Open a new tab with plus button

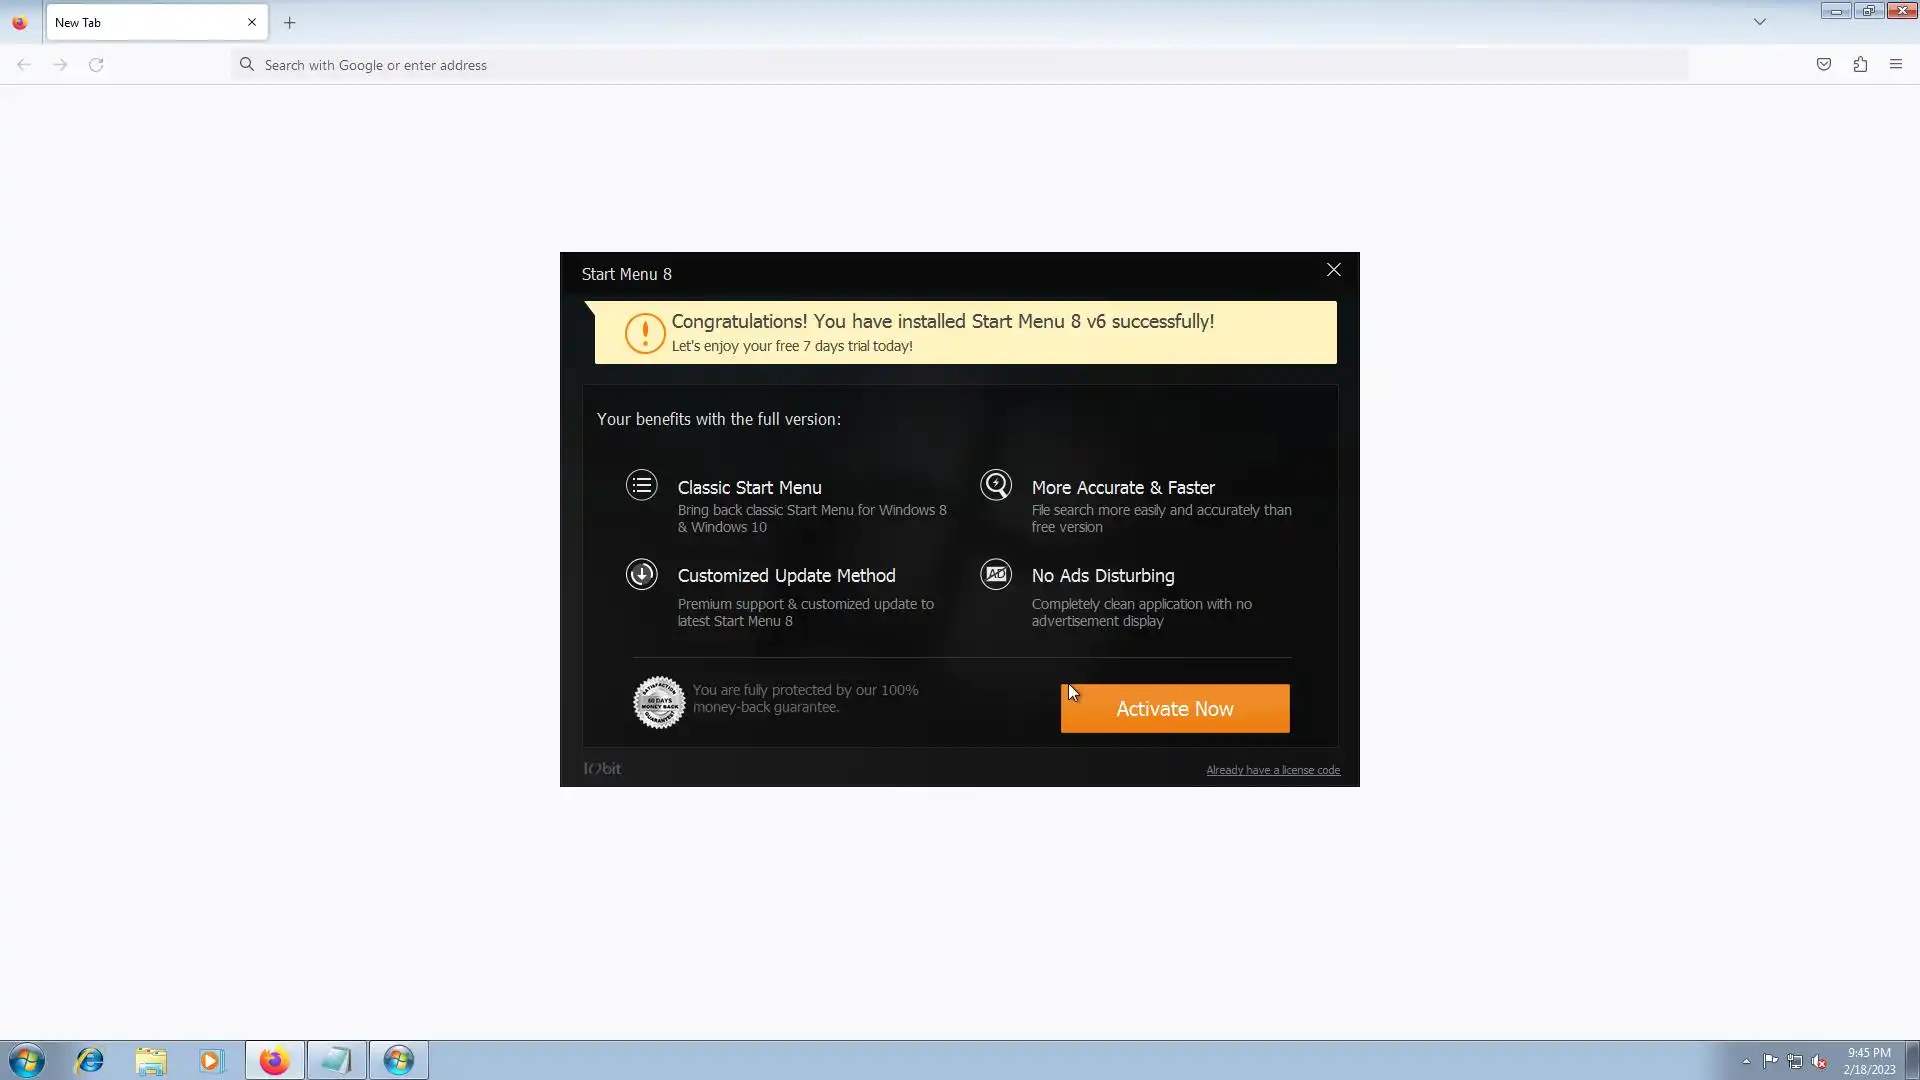point(290,22)
